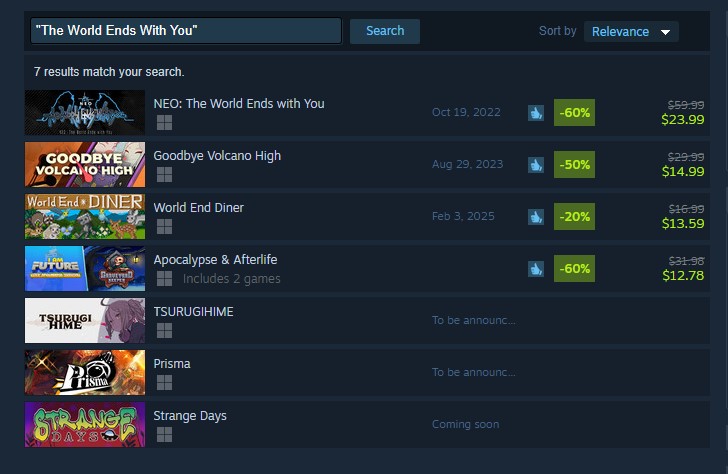728x474 pixels.
Task: Click the thumbs-up review icon for NEO: The World Ends with You
Action: click(x=536, y=113)
